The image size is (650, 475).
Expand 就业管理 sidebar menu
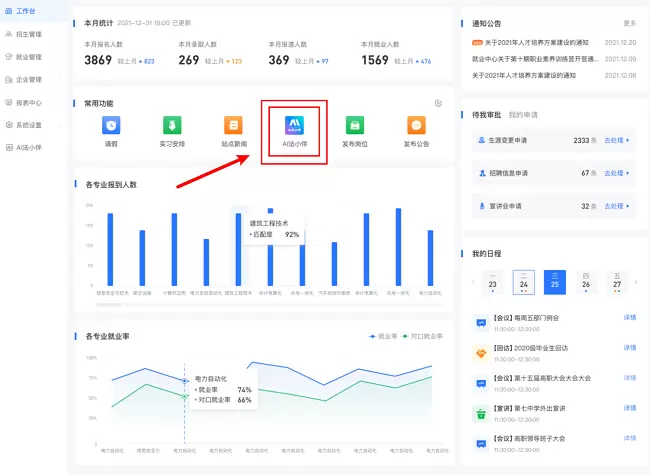(28, 56)
